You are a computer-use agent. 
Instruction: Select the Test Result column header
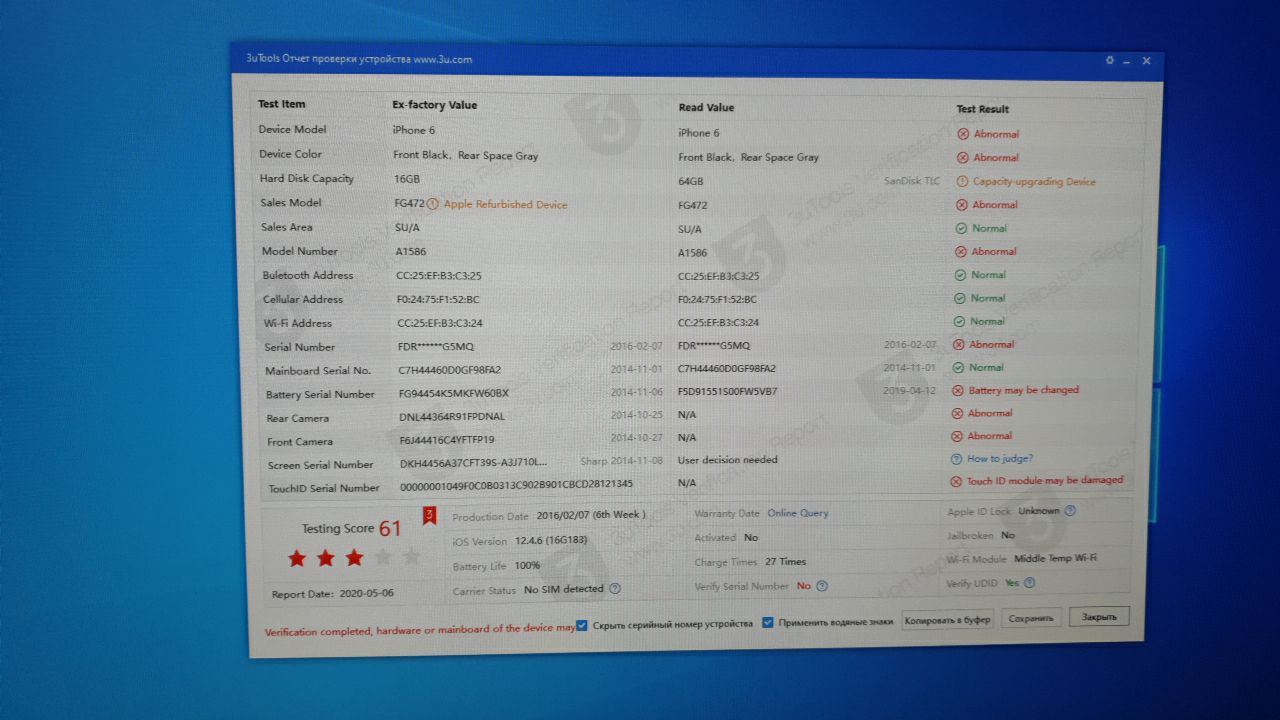coord(983,109)
